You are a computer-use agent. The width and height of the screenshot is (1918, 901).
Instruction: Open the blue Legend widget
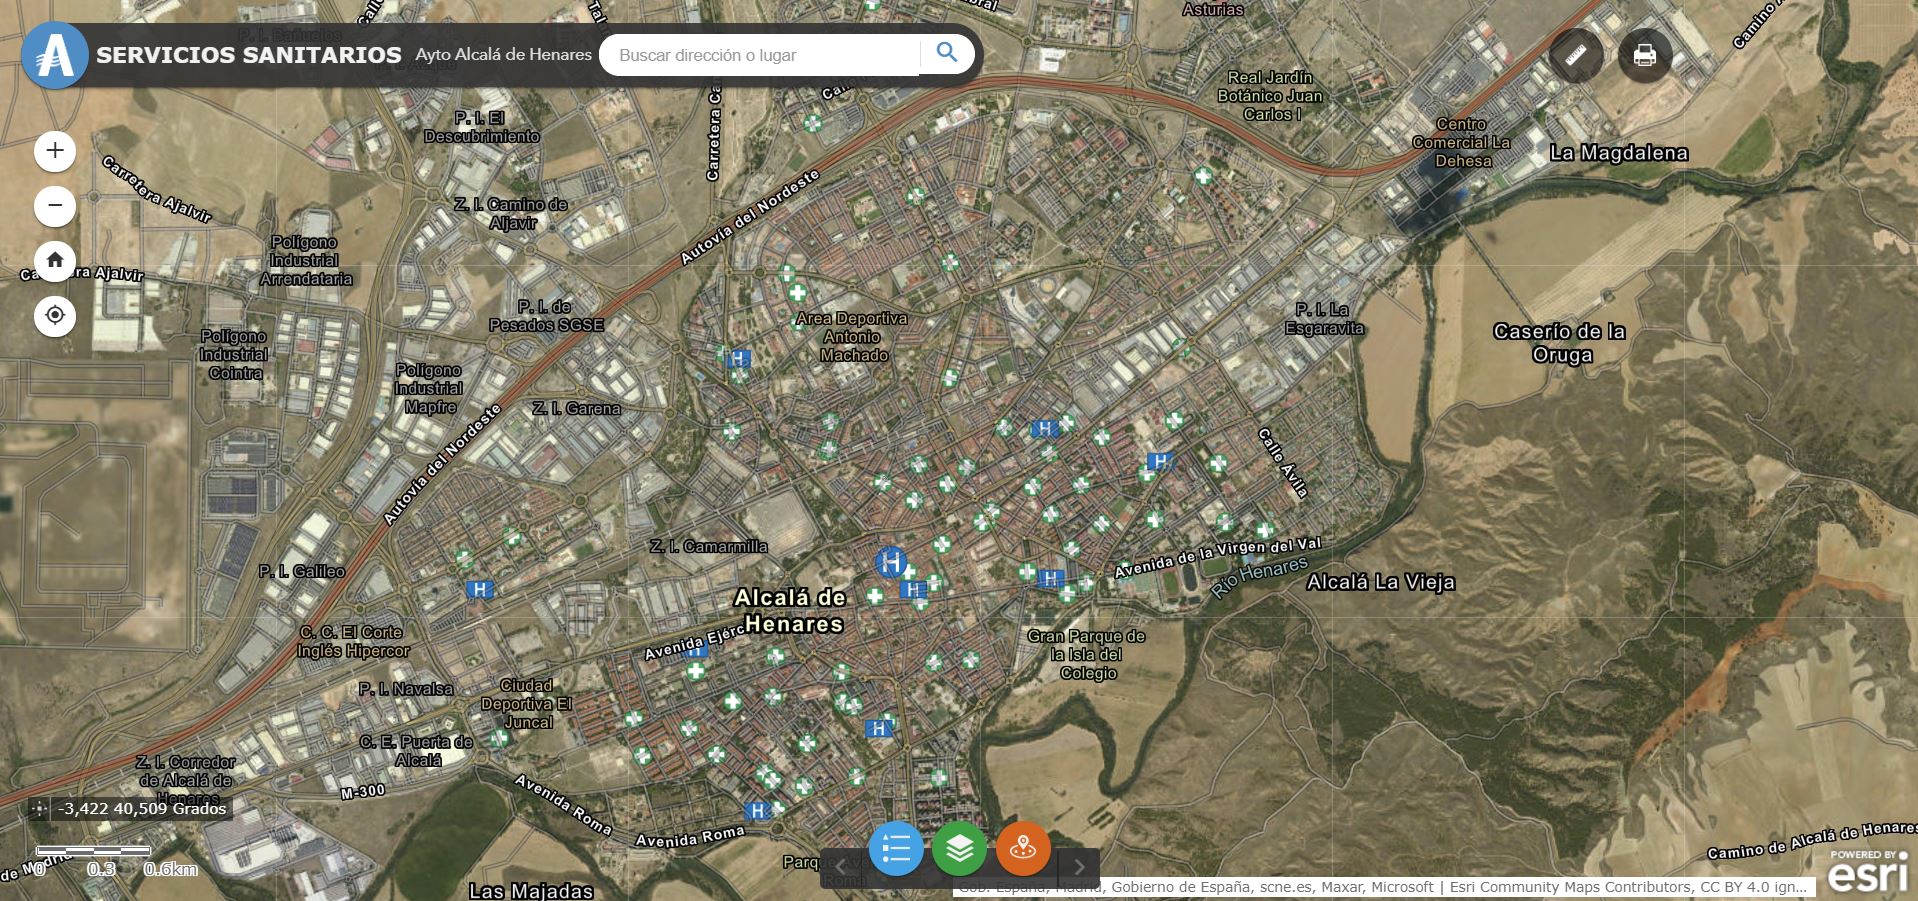click(x=896, y=849)
